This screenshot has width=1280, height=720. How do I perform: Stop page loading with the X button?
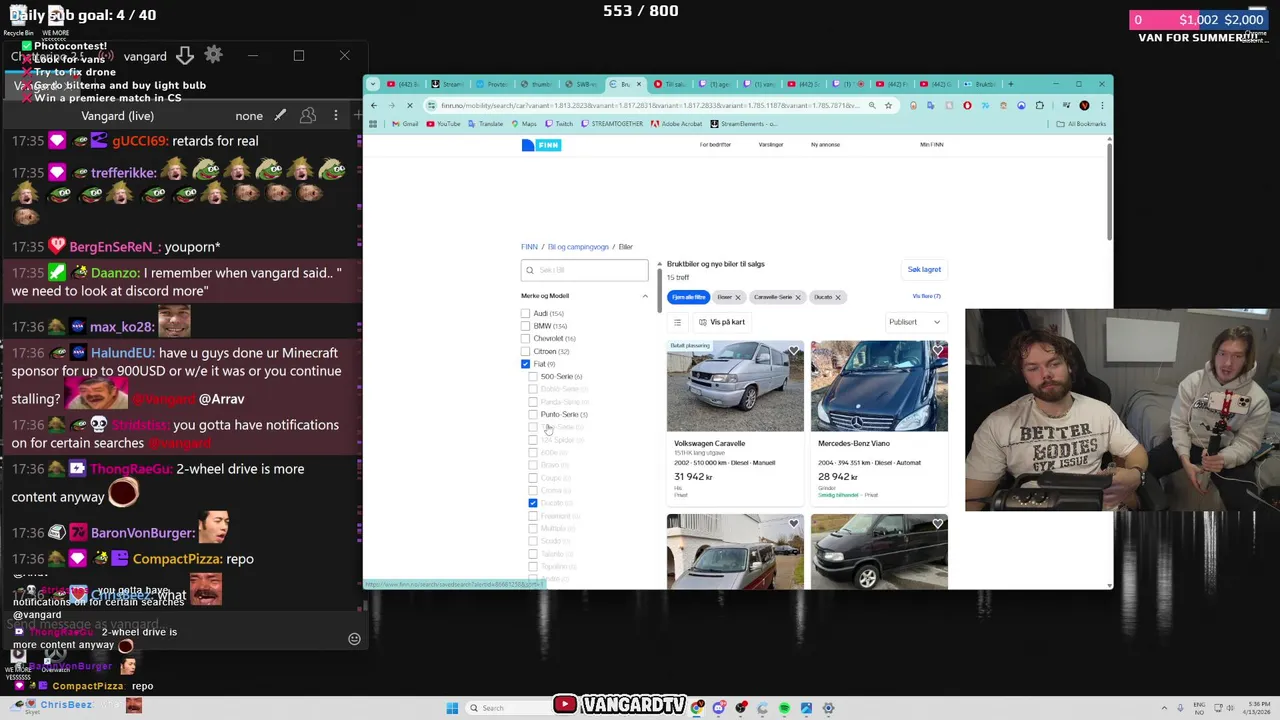click(x=409, y=105)
